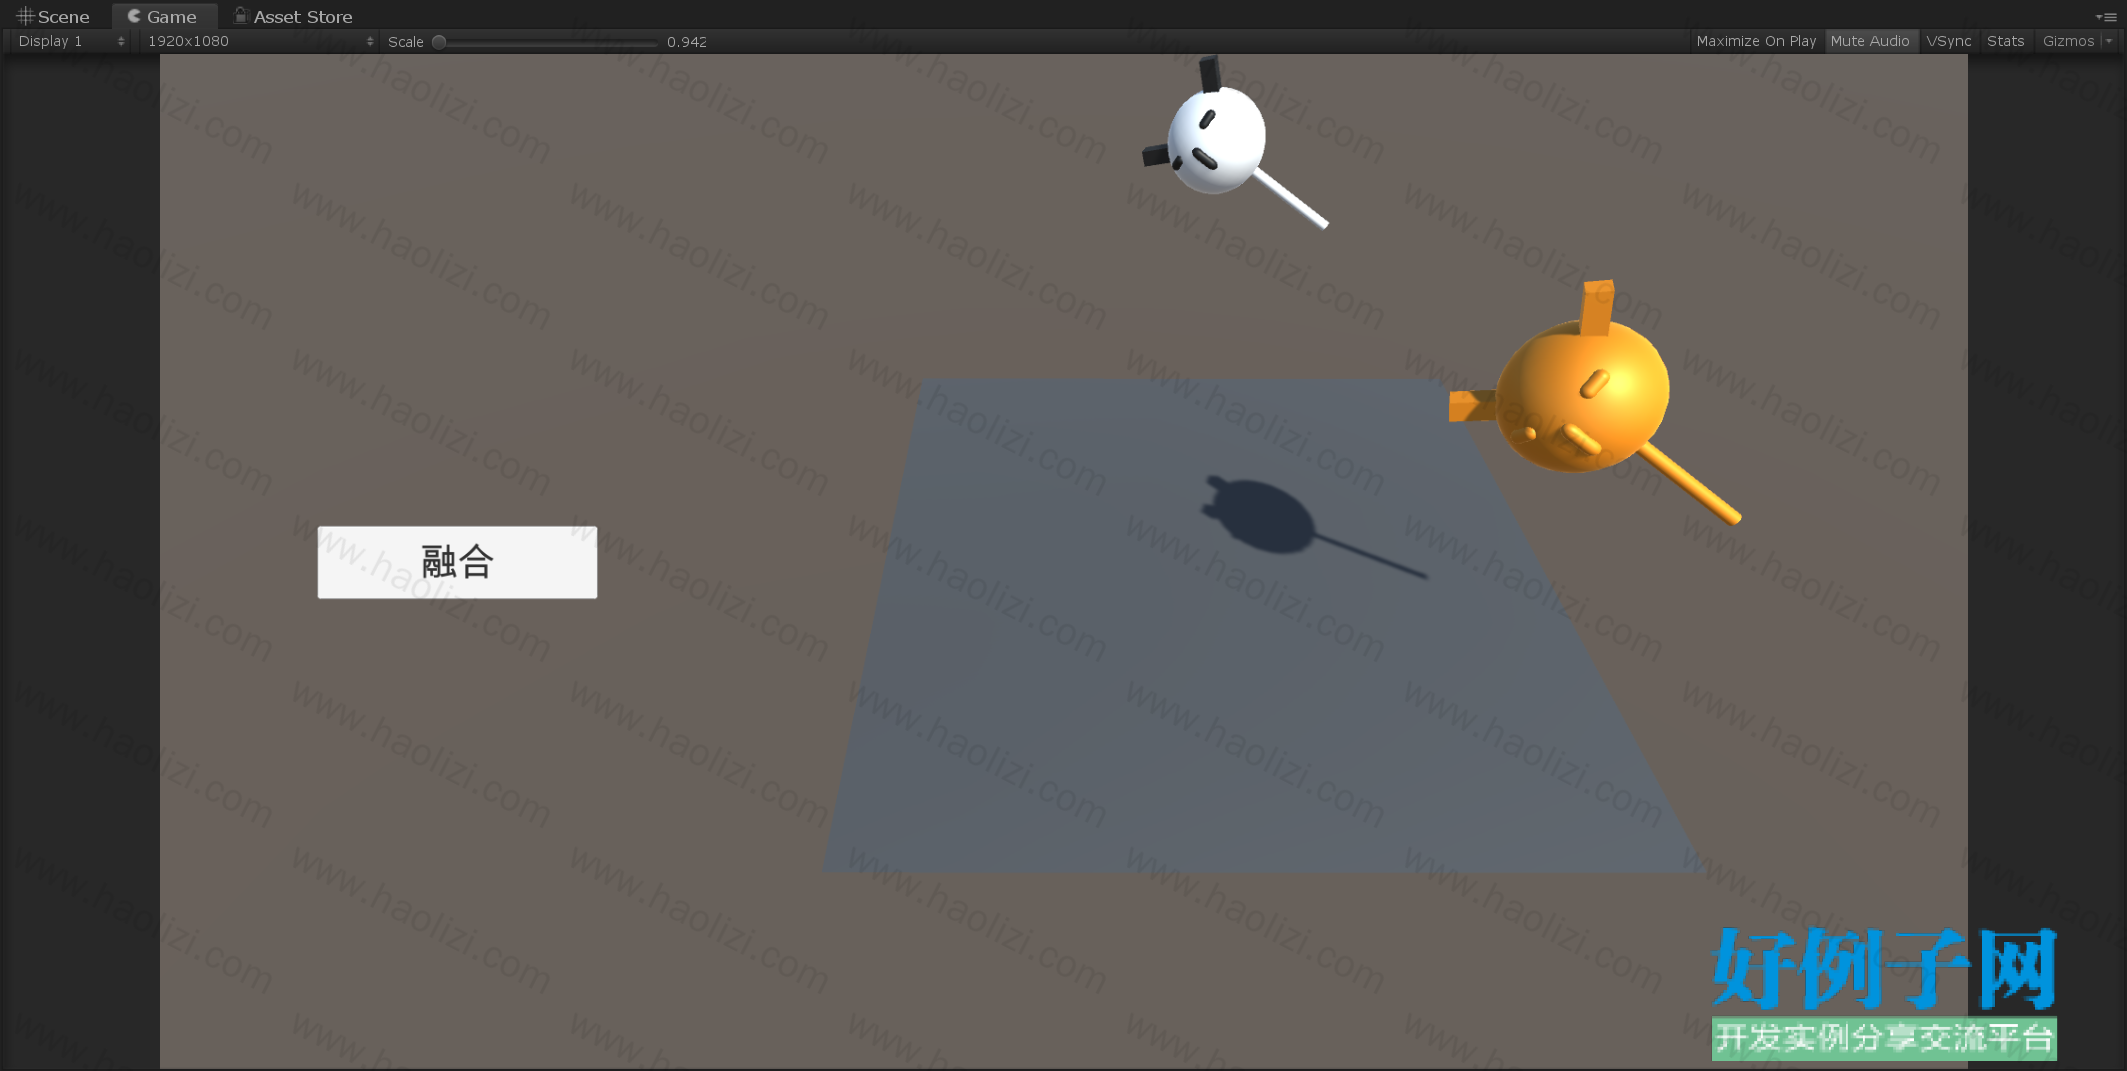Click the Asset Store lock icon

241,15
